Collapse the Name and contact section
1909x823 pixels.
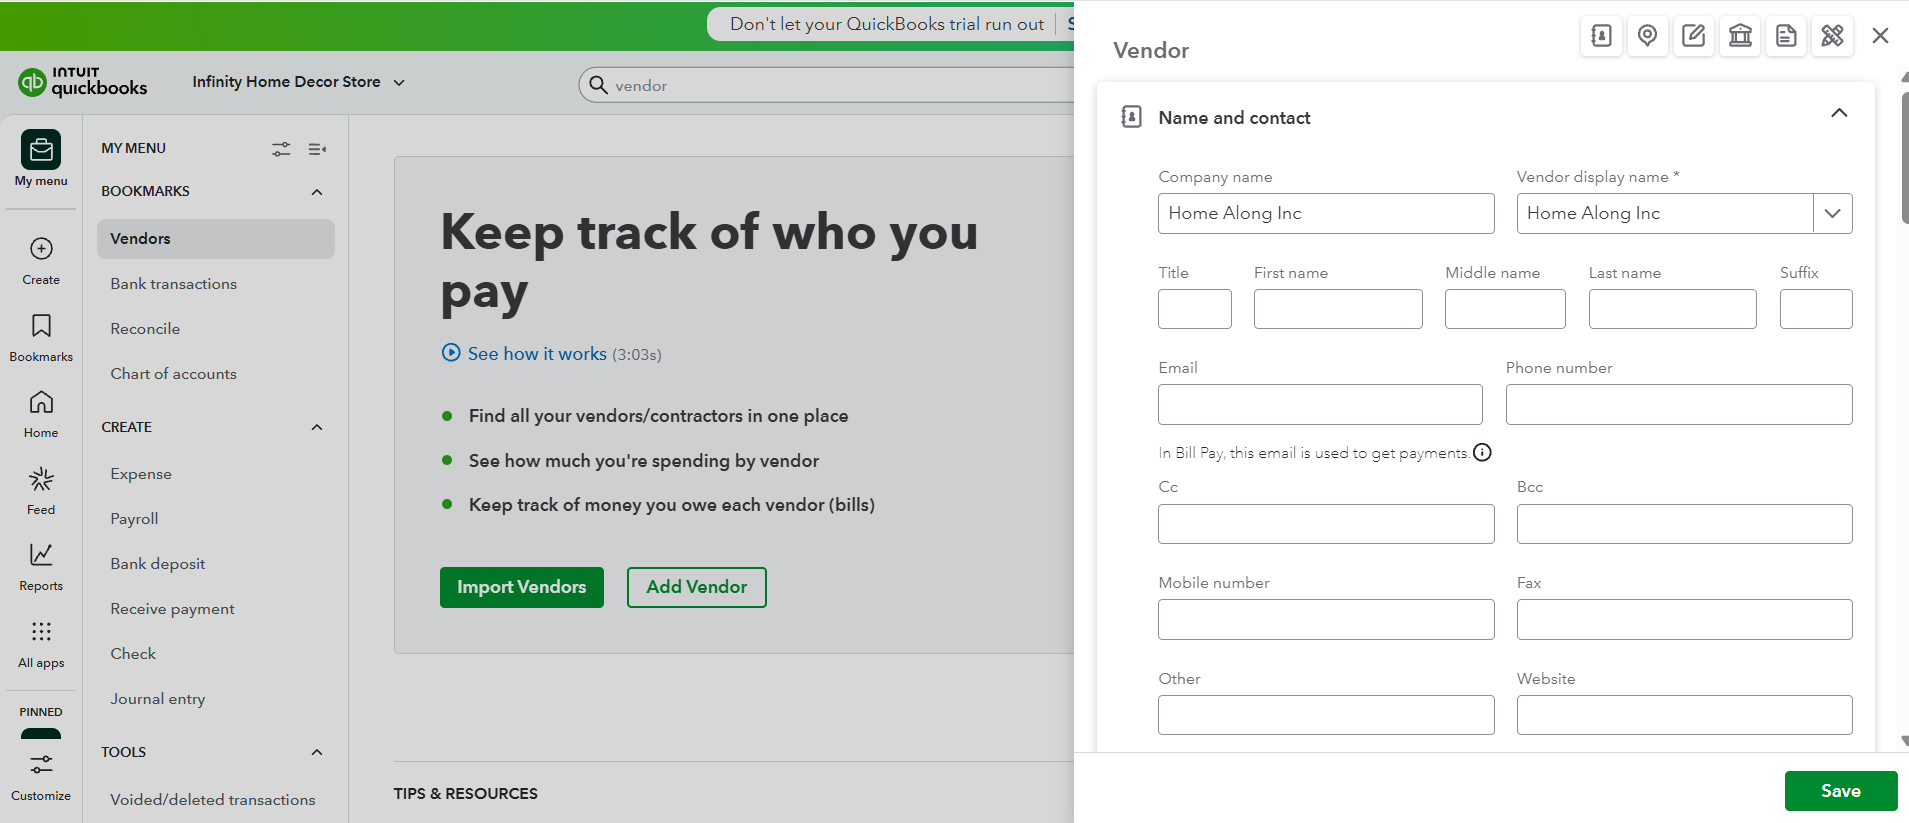pos(1839,113)
